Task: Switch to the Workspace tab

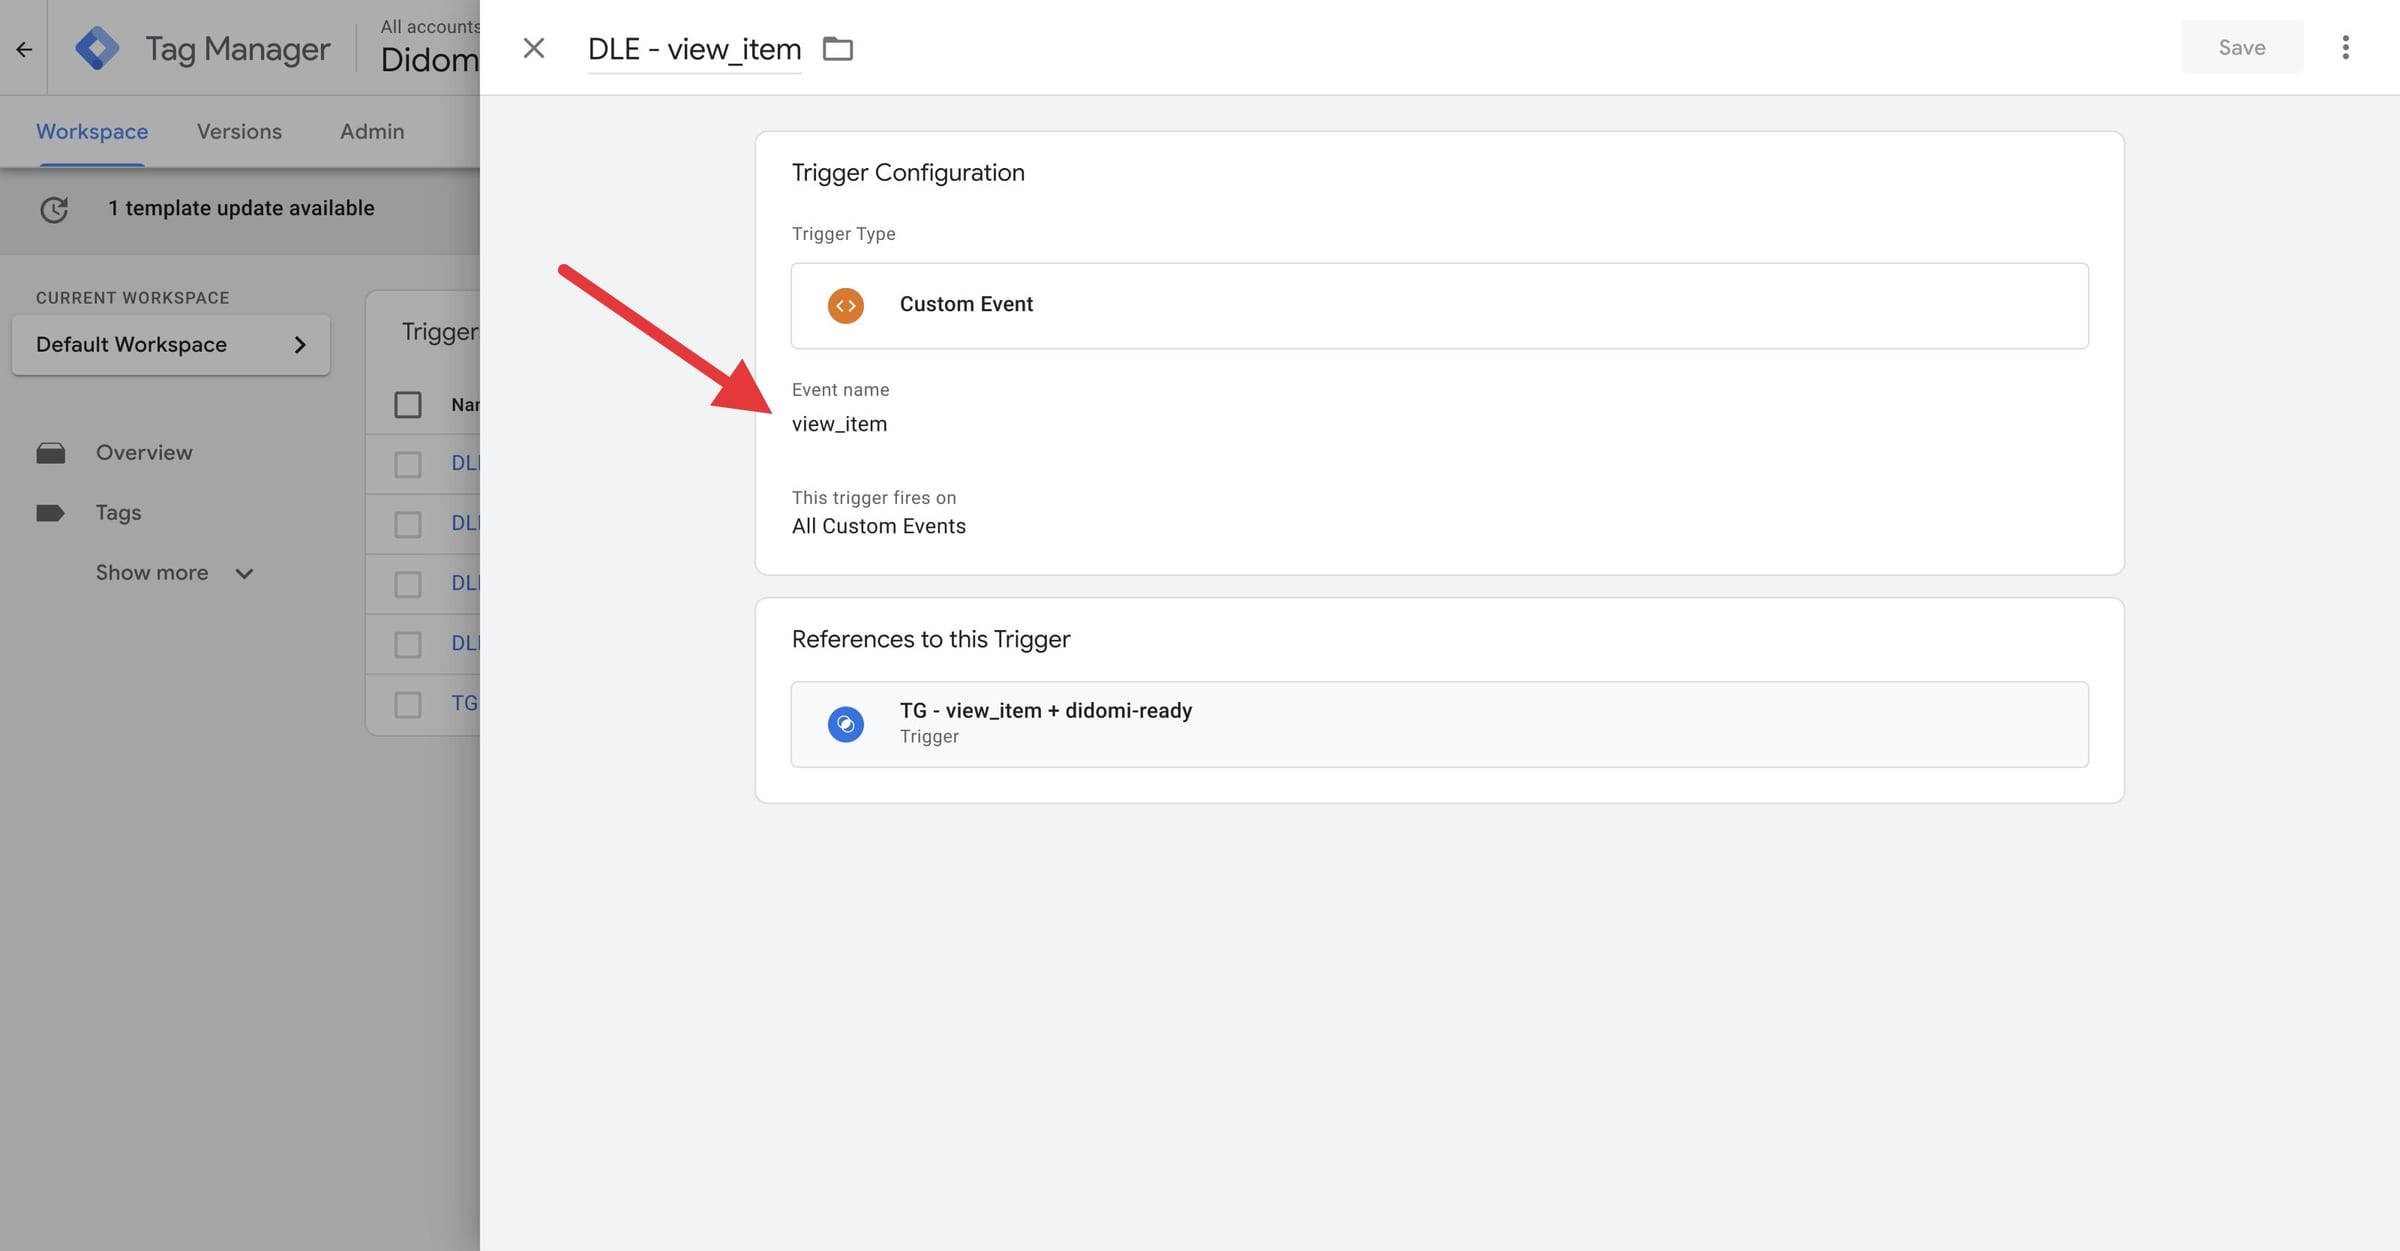Action: 92,132
